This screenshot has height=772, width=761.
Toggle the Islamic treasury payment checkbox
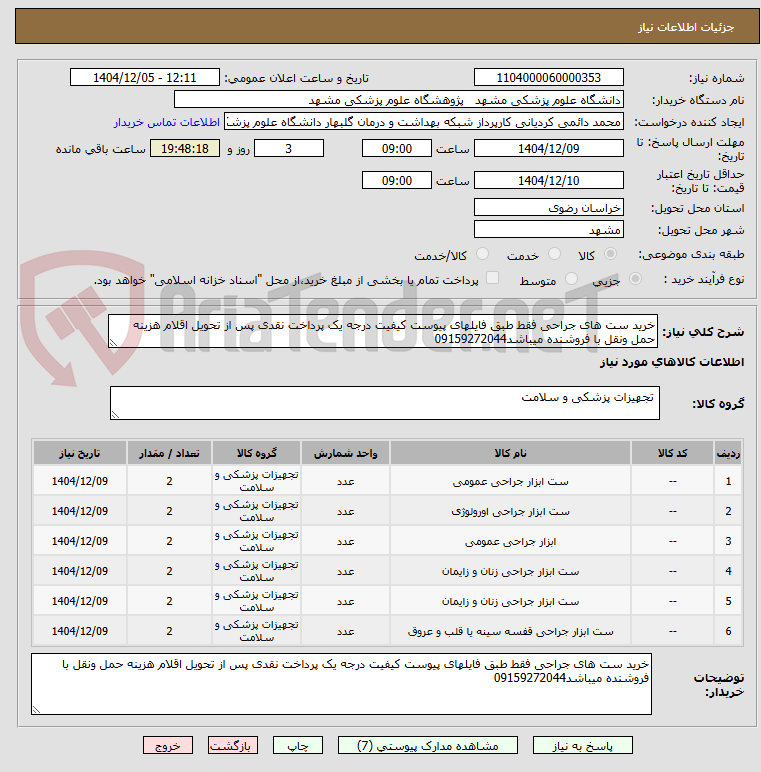point(492,278)
